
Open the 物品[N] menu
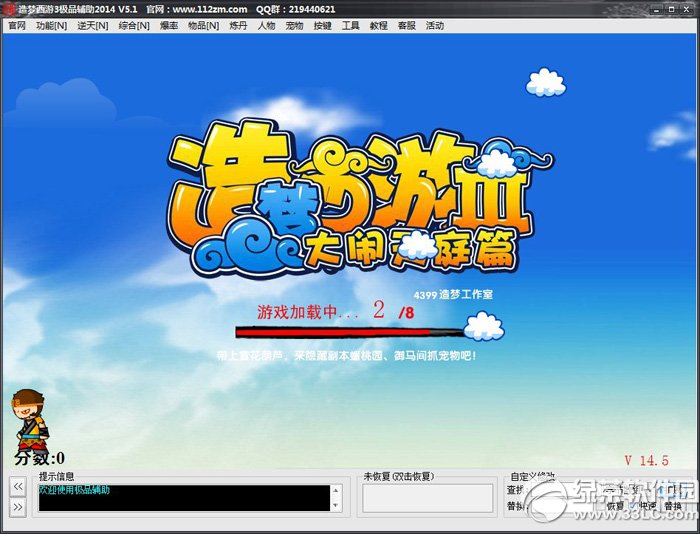click(x=203, y=26)
